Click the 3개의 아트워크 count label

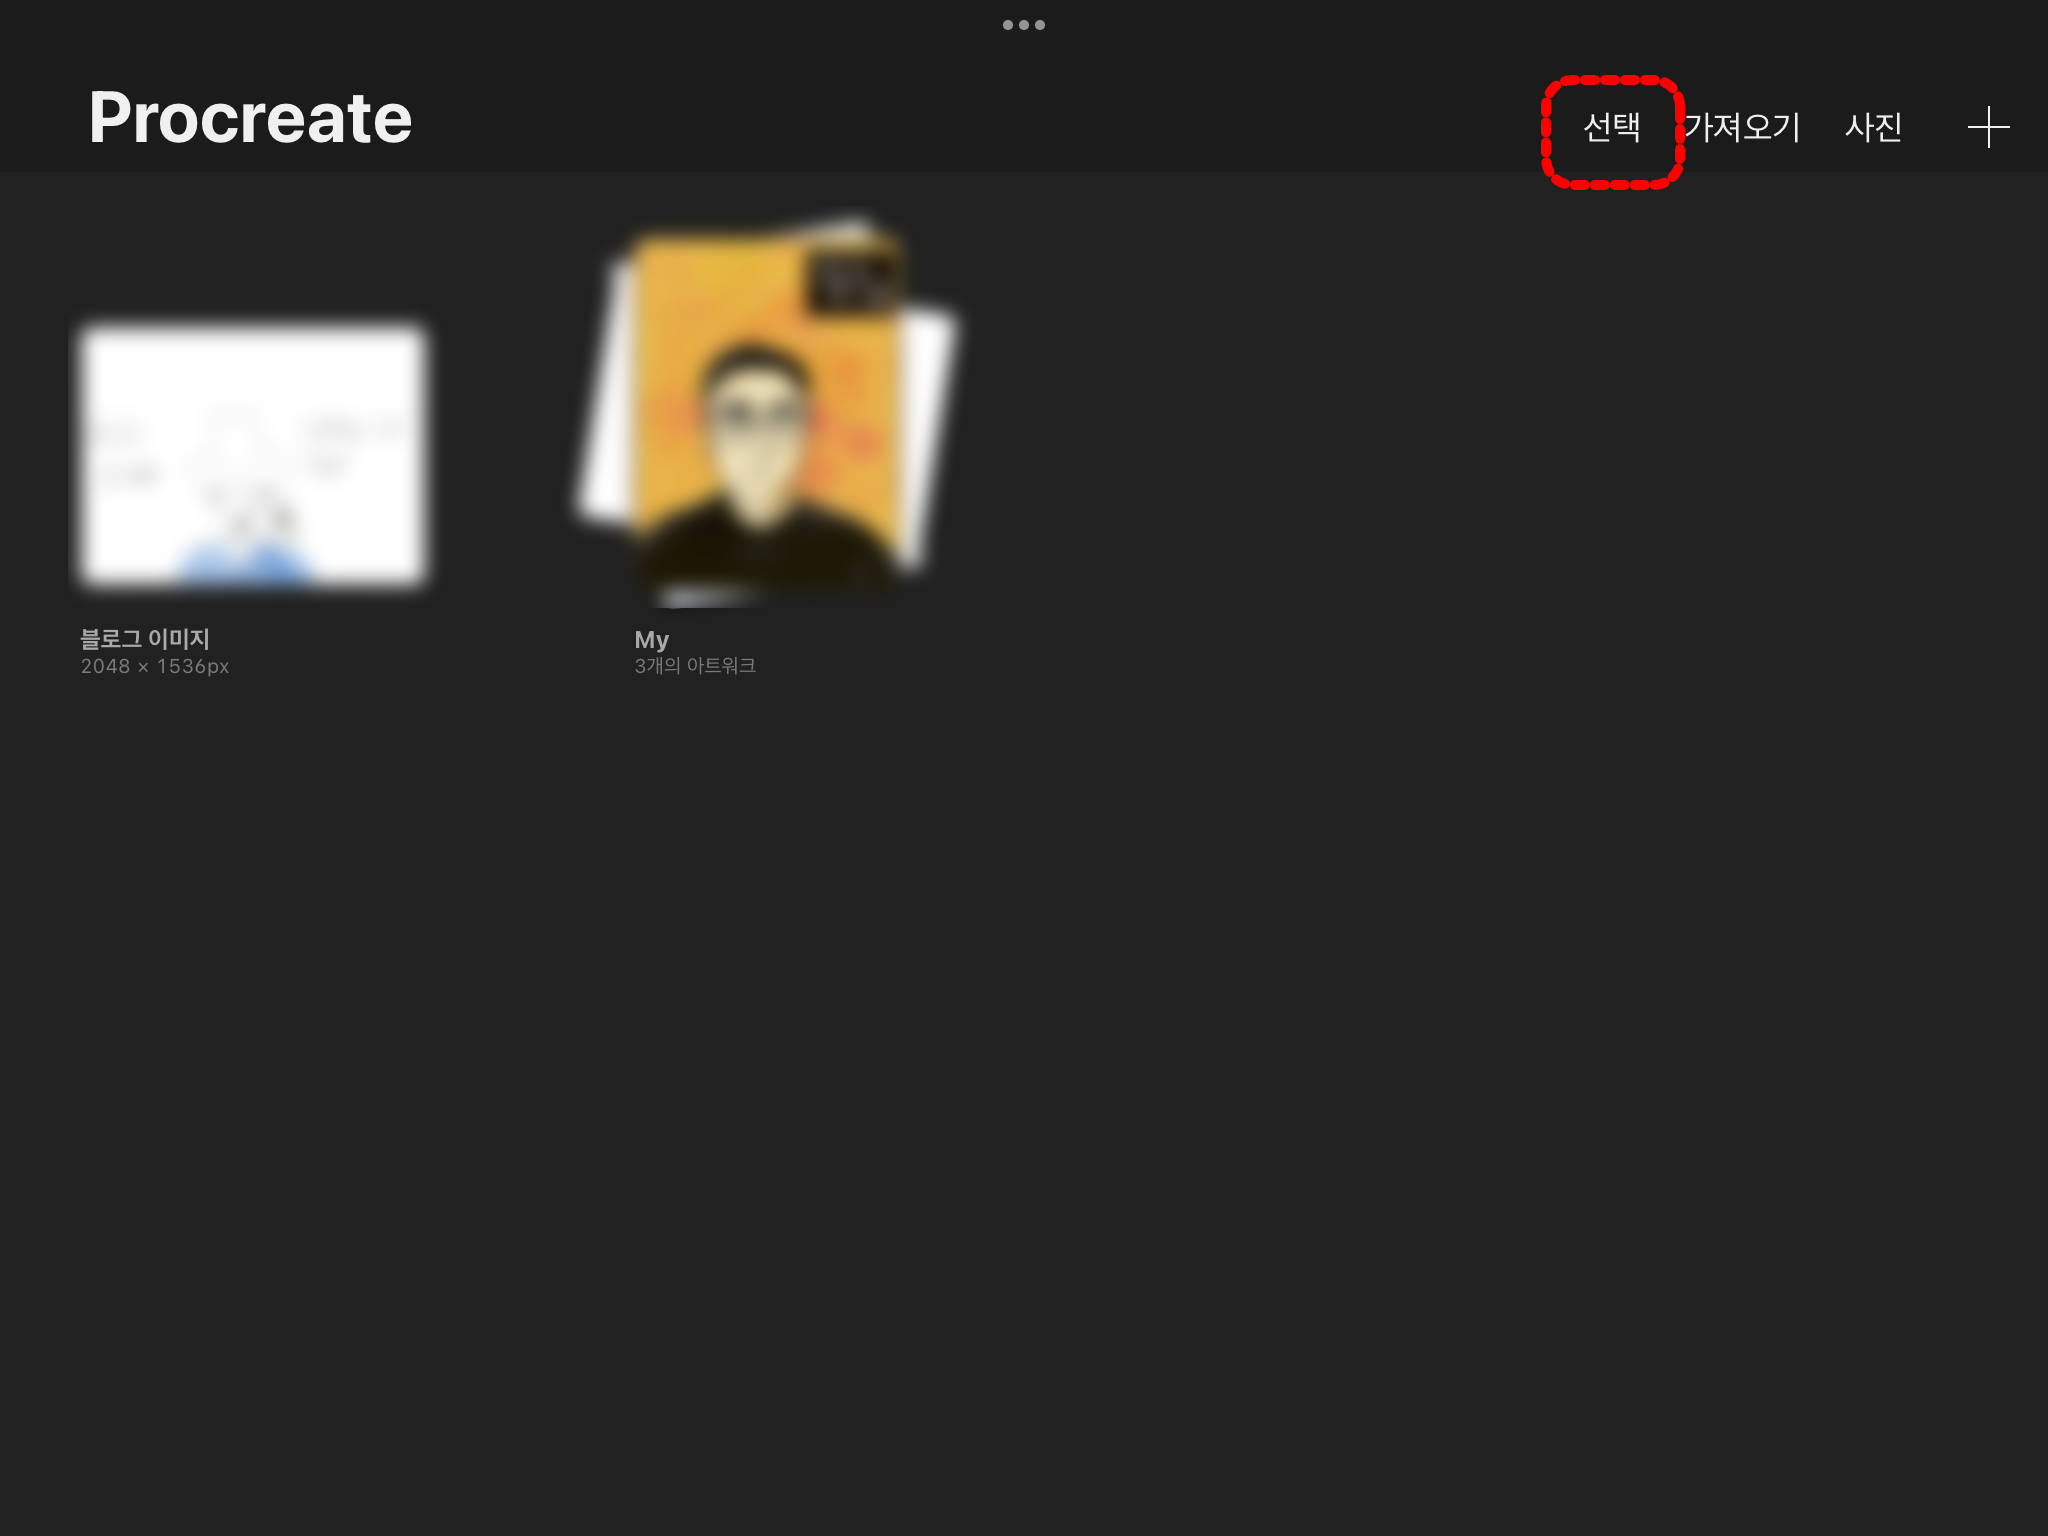click(x=695, y=666)
